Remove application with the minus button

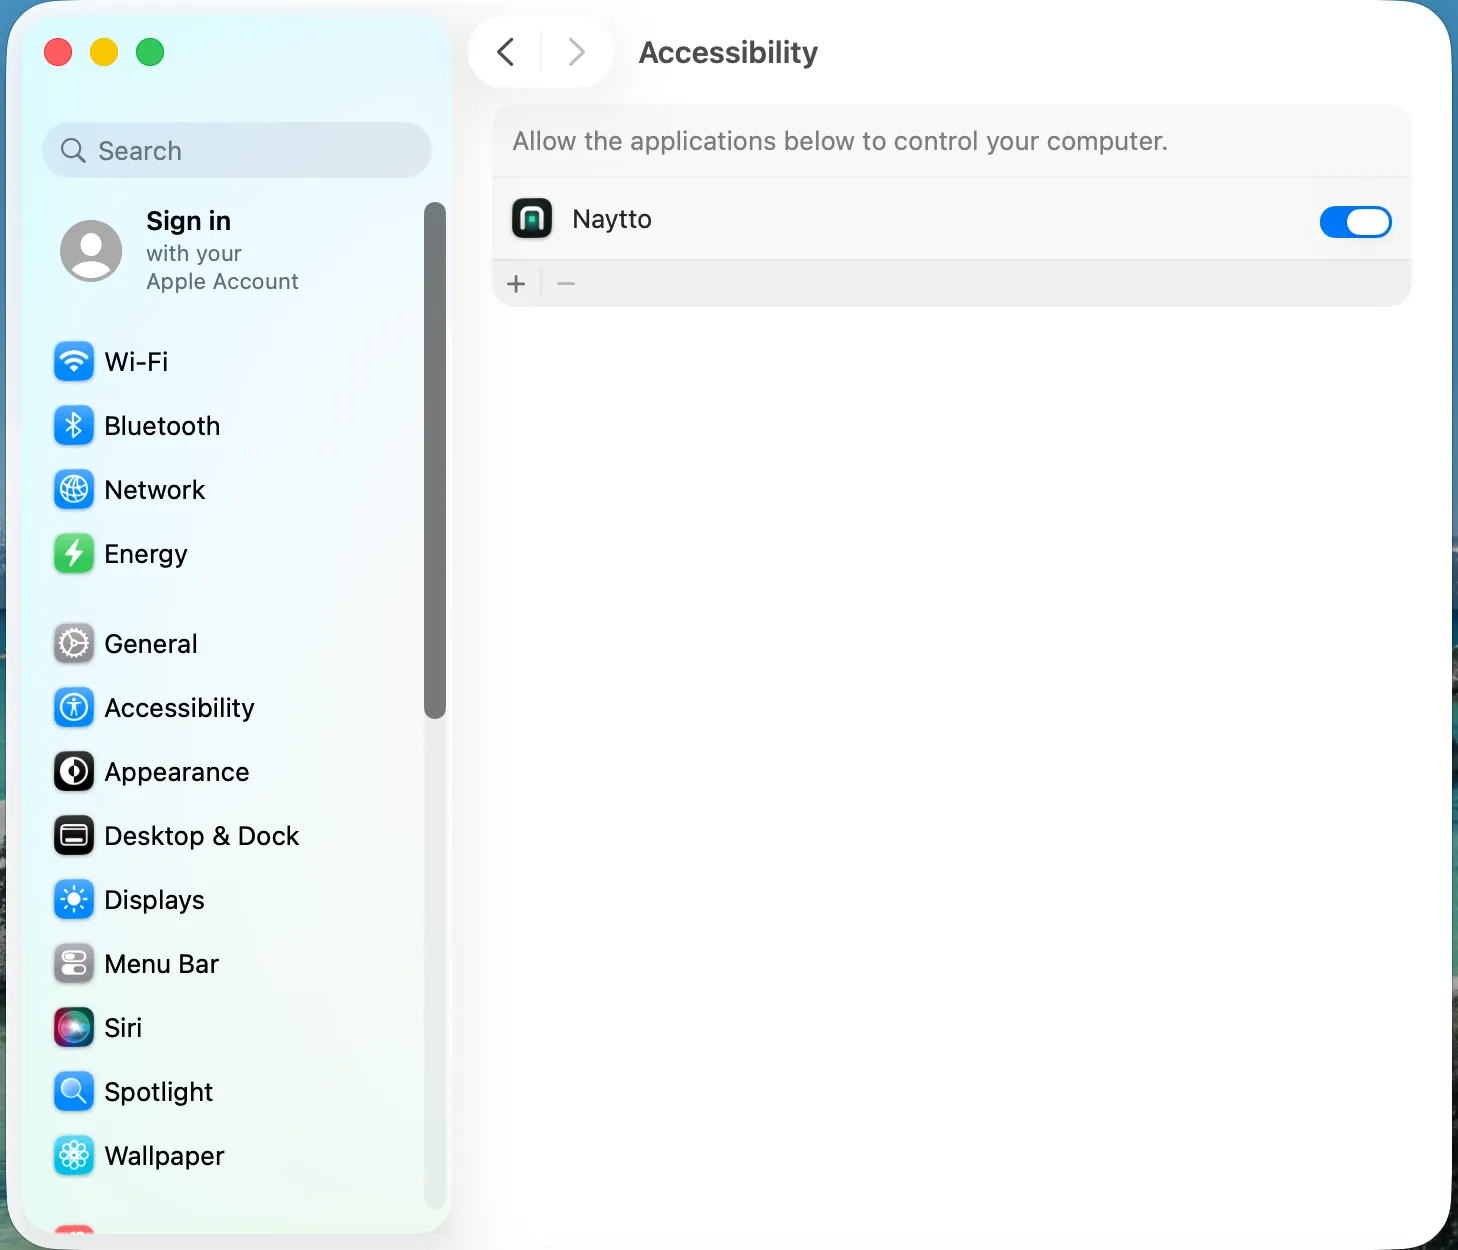(x=566, y=284)
